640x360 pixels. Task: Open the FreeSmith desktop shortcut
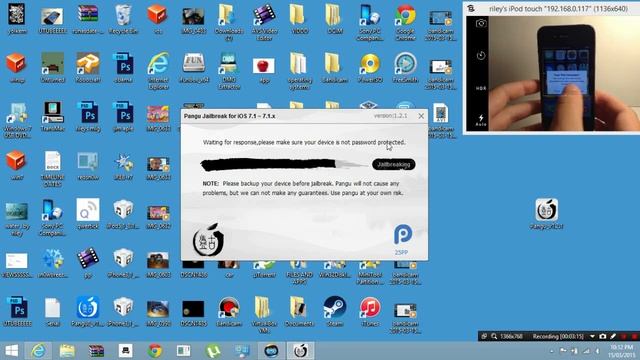point(405,68)
